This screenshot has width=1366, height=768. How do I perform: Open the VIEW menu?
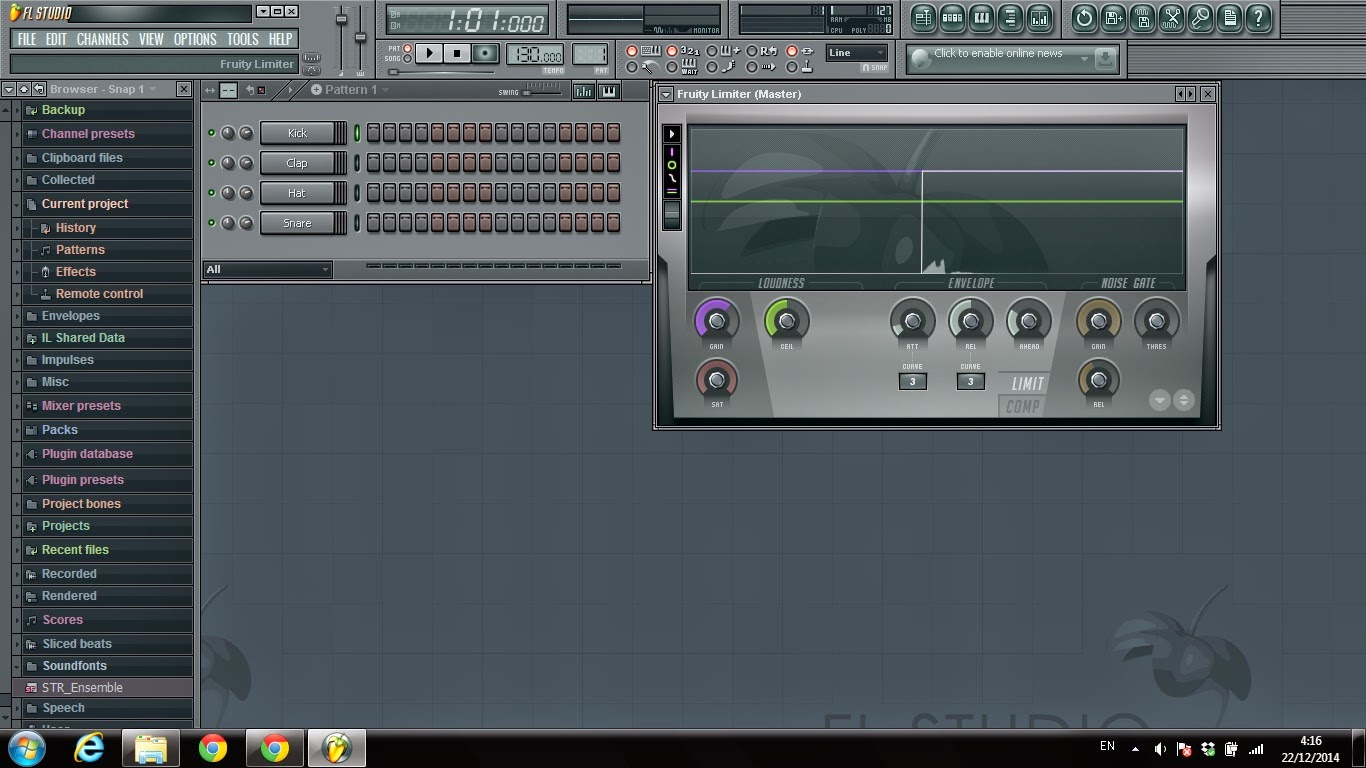(151, 39)
